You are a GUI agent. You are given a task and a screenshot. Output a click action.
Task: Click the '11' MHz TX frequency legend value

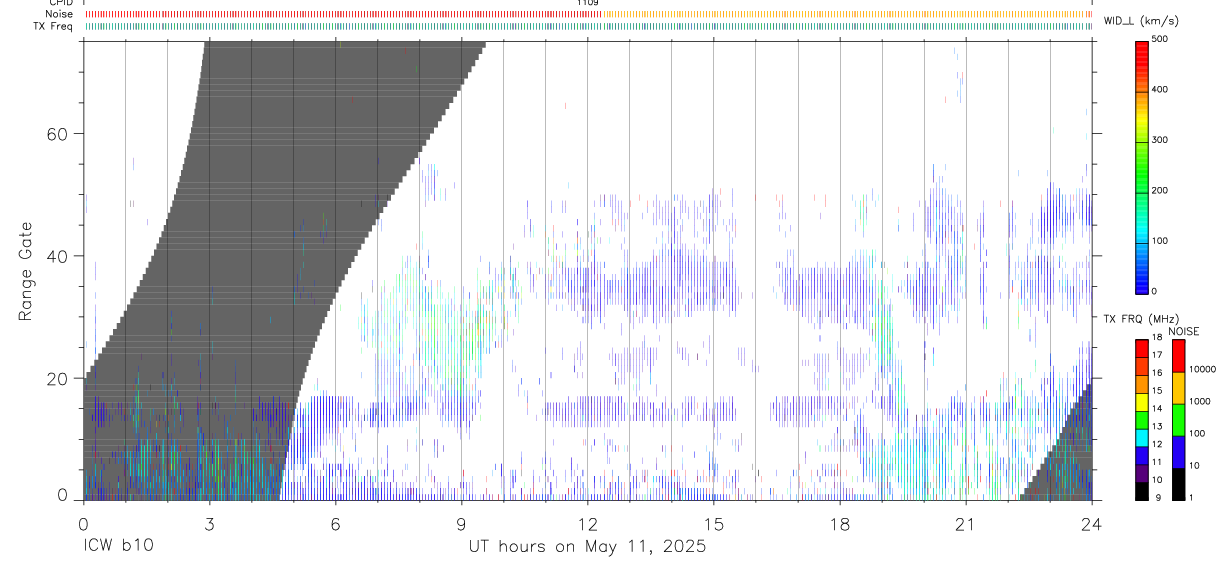[1157, 463]
